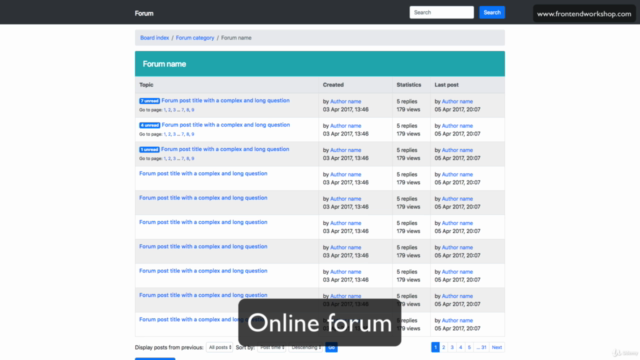This screenshot has width=640, height=360.
Task: Click the blue Go button
Action: click(331, 347)
